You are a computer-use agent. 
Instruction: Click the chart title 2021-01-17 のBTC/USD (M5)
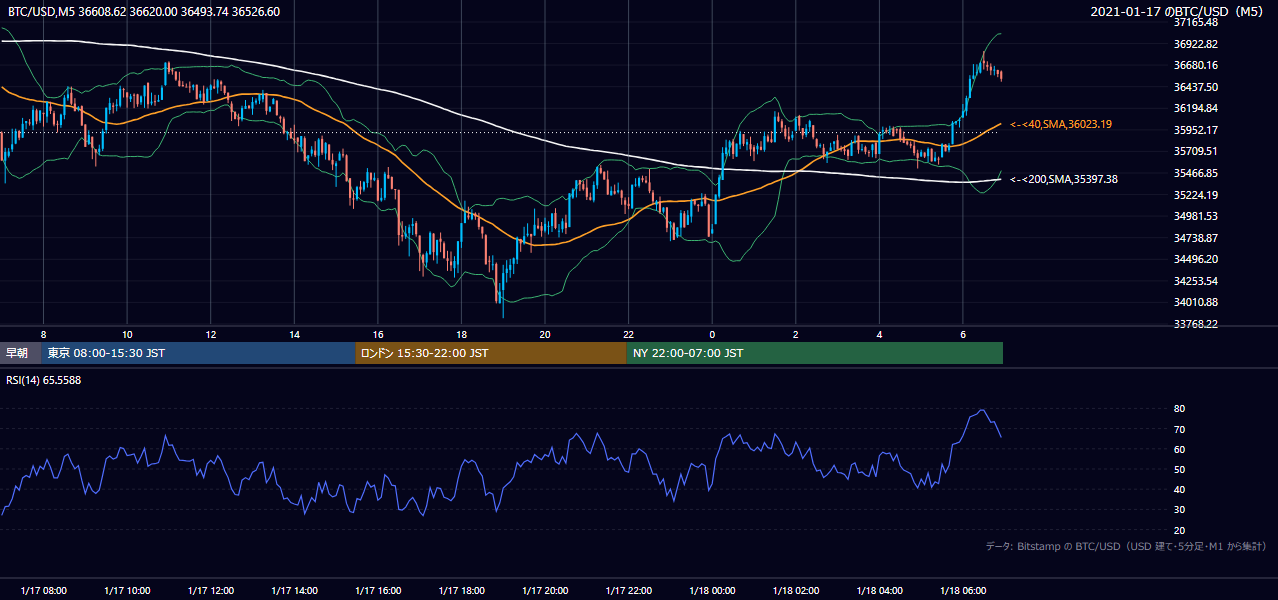click(x=1179, y=12)
